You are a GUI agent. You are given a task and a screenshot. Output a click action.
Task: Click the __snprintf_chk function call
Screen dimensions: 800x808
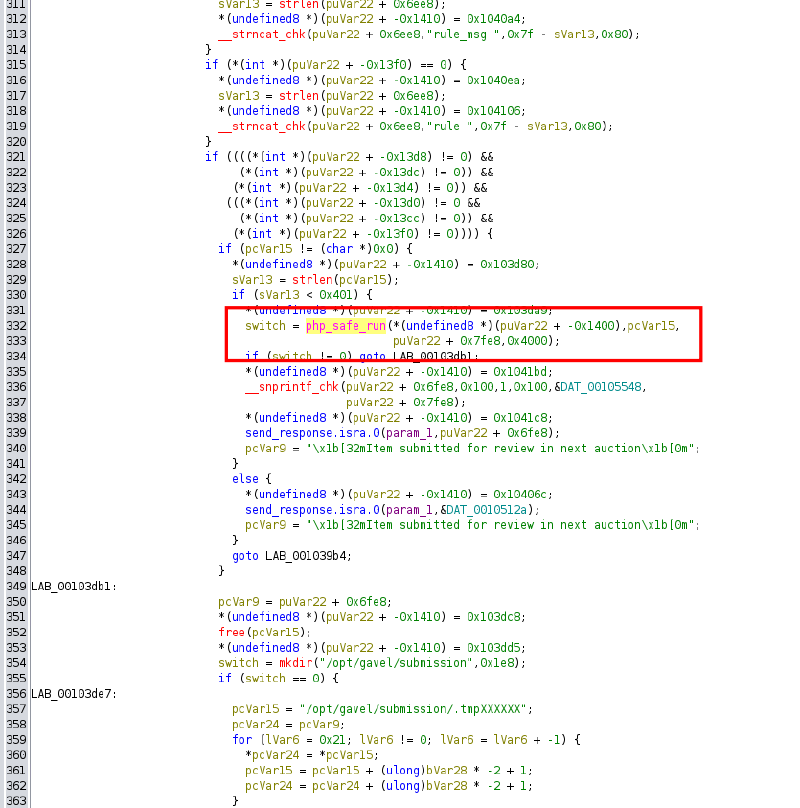(291, 387)
